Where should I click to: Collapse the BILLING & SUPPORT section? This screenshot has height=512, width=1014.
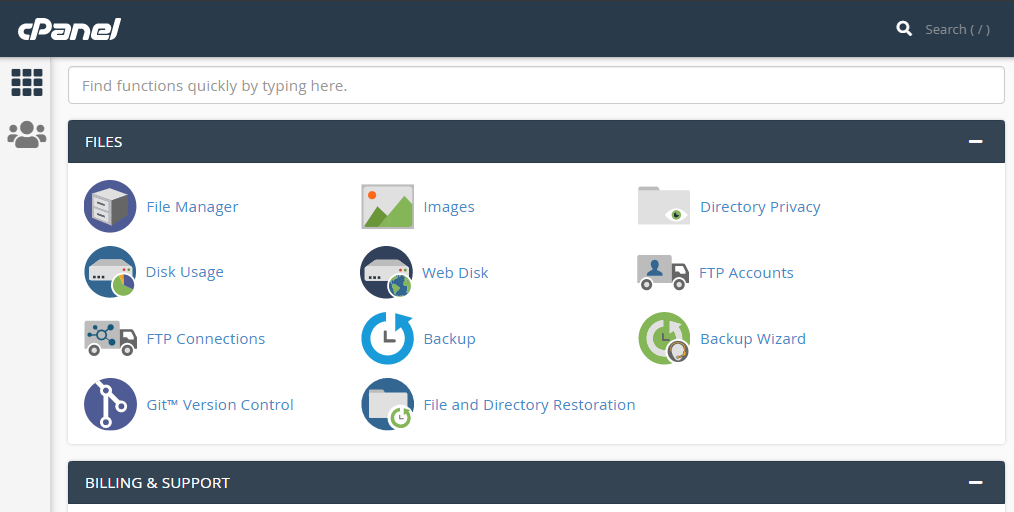975,482
